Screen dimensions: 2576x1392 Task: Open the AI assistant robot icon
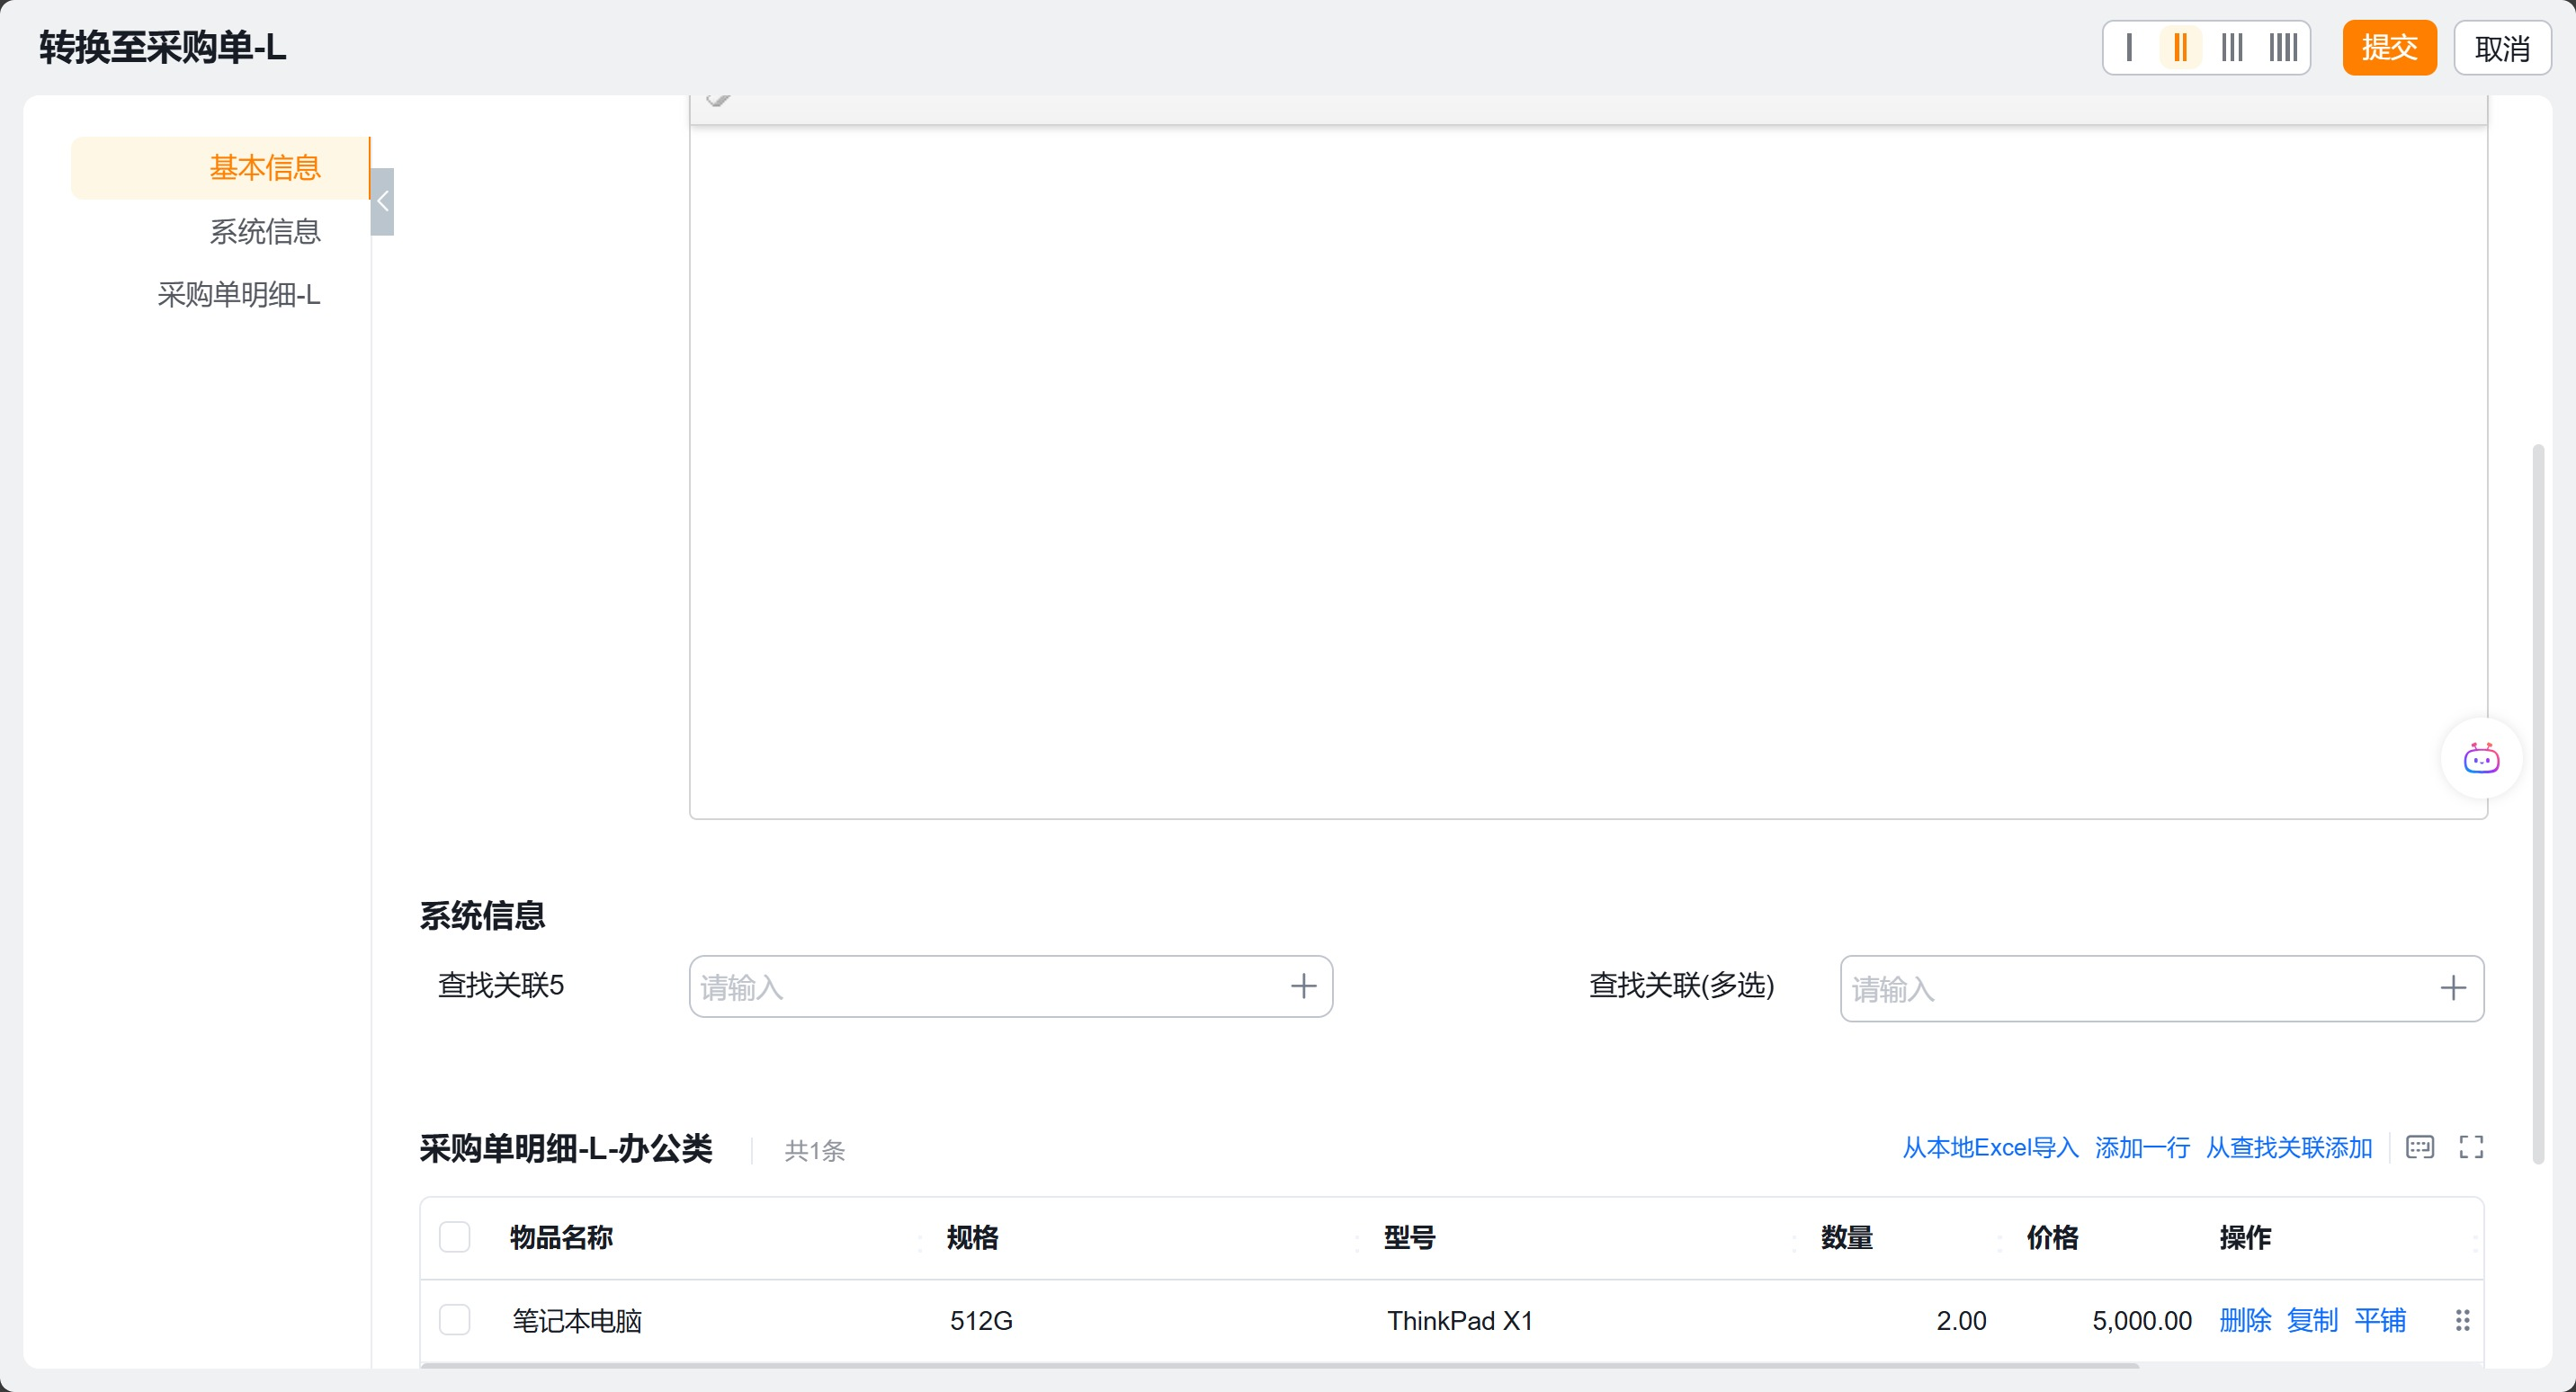pyautogui.click(x=2481, y=759)
